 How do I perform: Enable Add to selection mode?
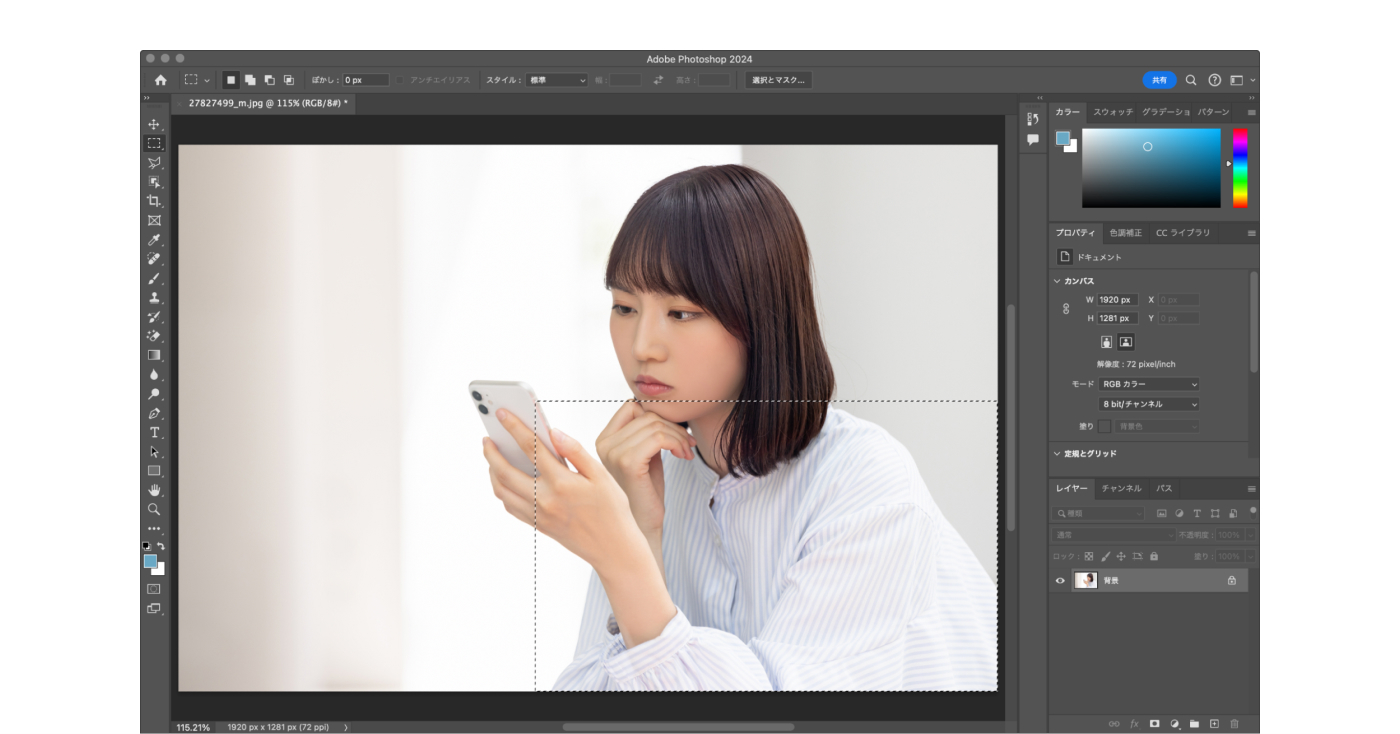pyautogui.click(x=250, y=80)
